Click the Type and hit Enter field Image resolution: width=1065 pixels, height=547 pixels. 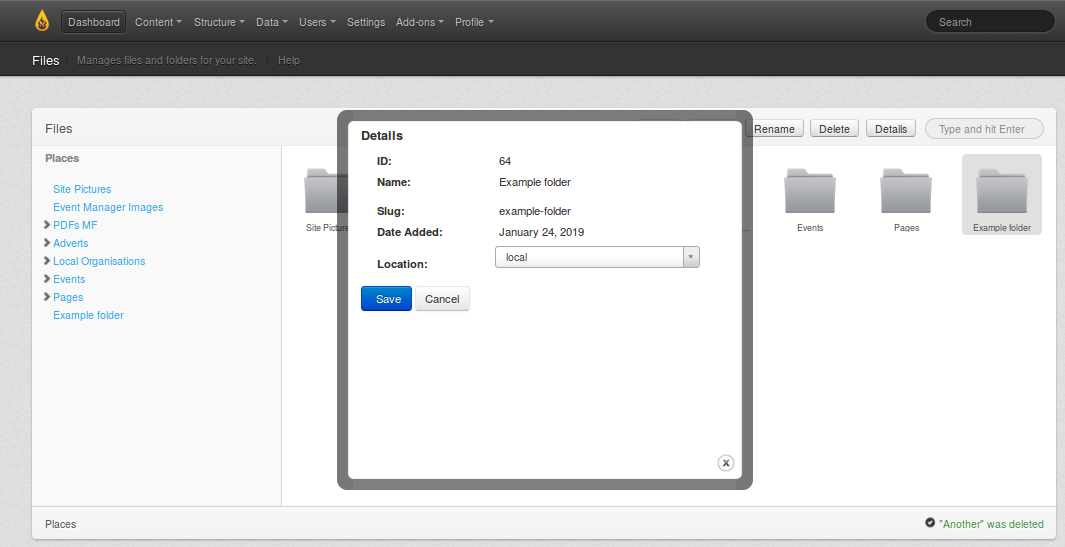coord(984,129)
